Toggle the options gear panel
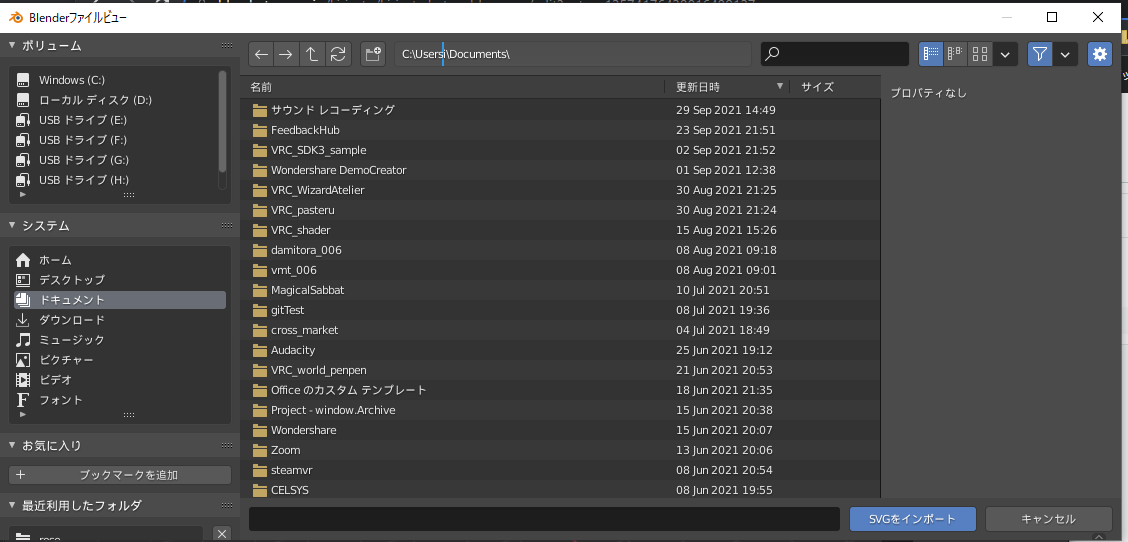The image size is (1128, 542). (x=1100, y=54)
